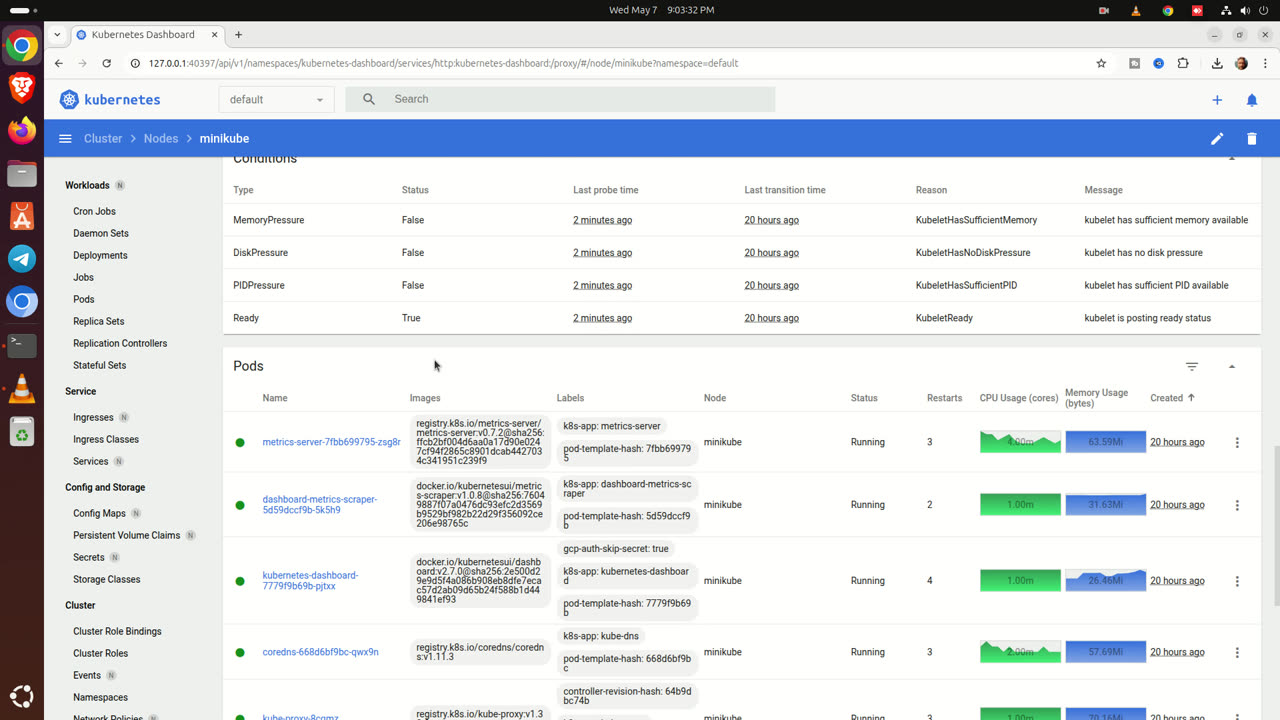Go to the Nodes breadcrumb
This screenshot has width=1280, height=720.
click(161, 139)
